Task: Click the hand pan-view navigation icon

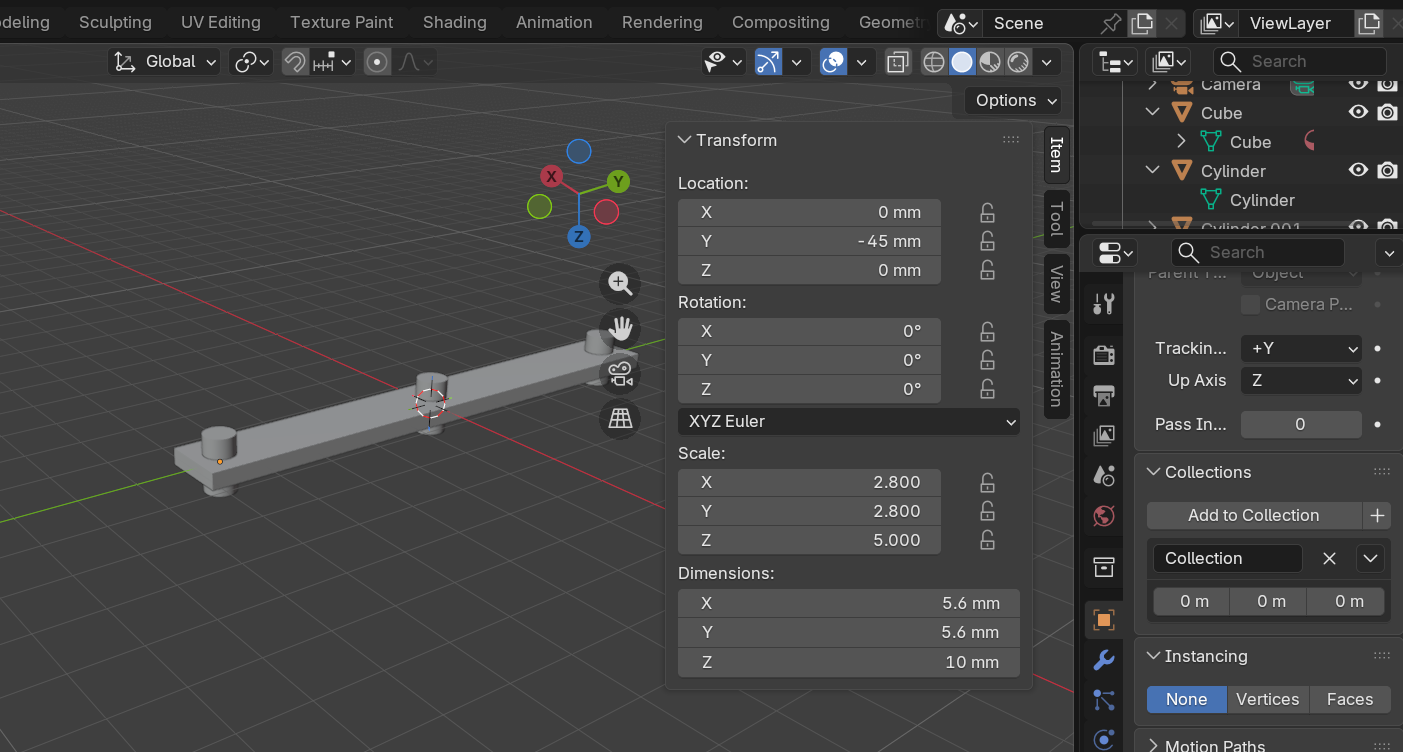Action: tap(620, 328)
